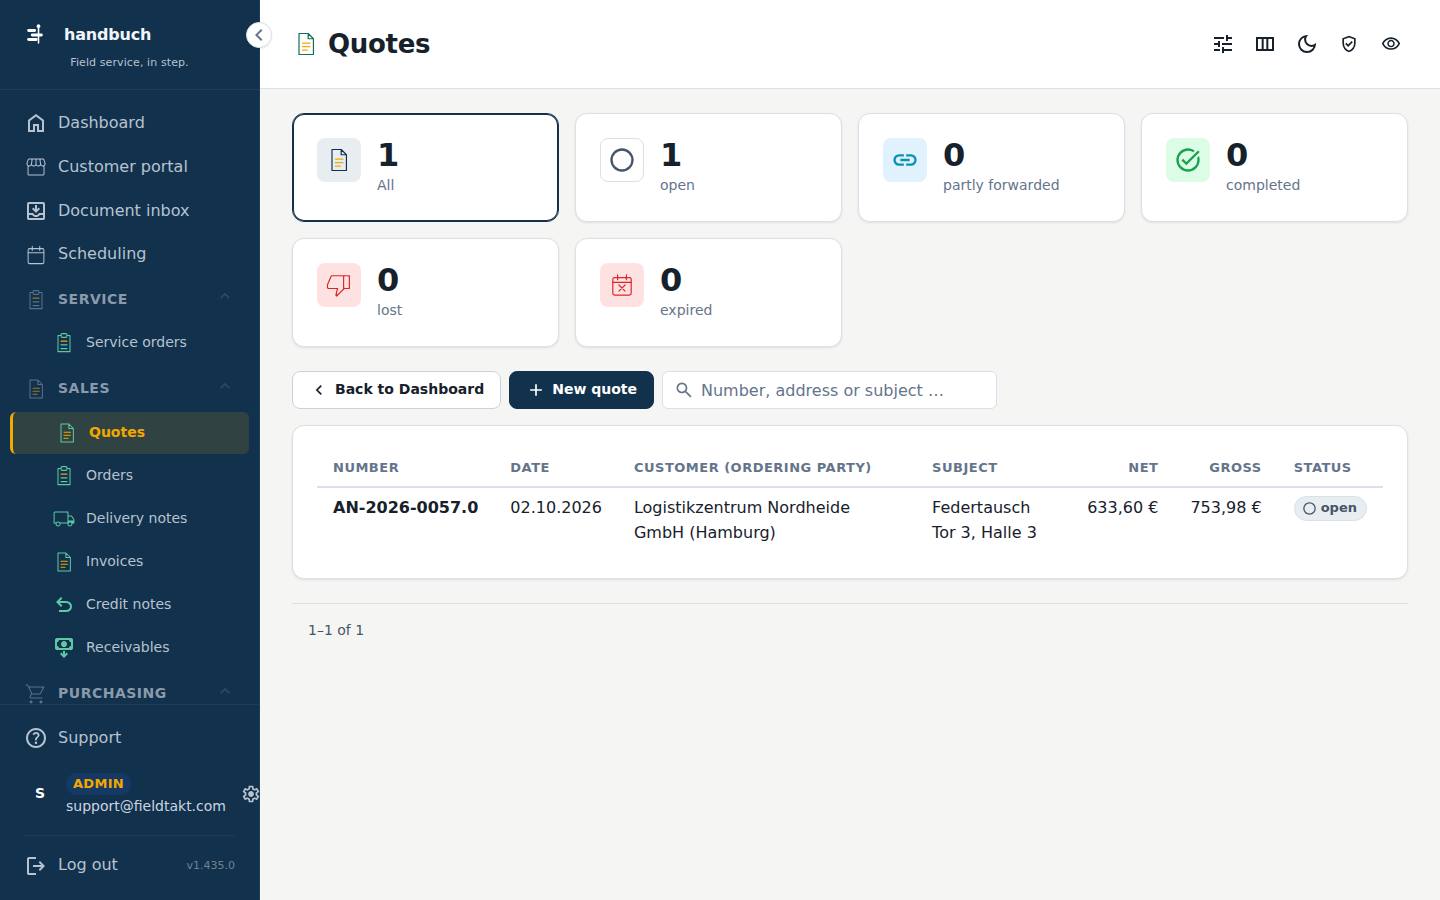Toggle the eye visibility icon
Screen dimensions: 1440x900
coord(1391,44)
